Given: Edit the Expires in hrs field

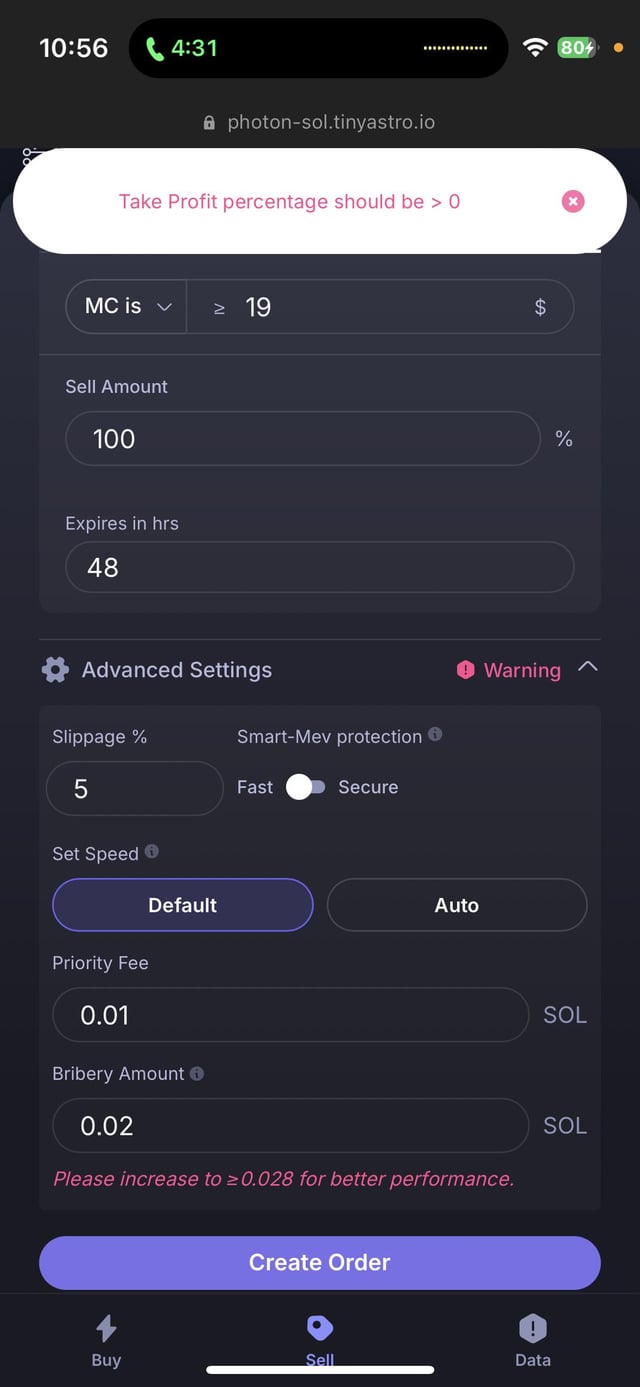Looking at the screenshot, I should coord(319,568).
